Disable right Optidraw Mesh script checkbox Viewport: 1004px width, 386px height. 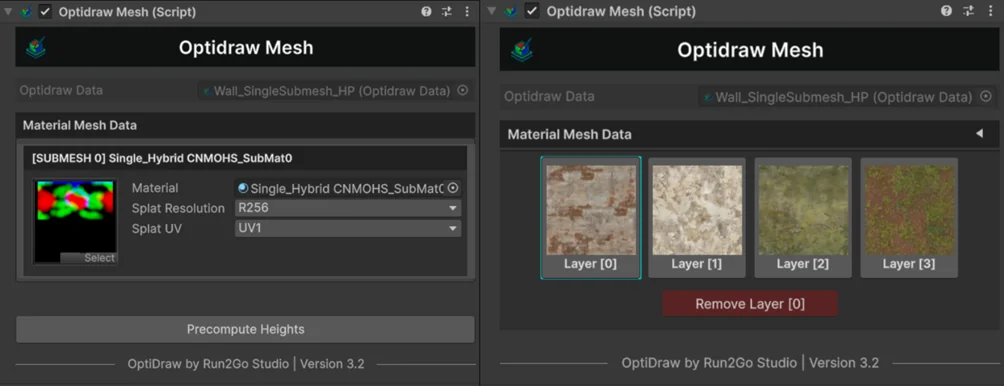click(532, 12)
